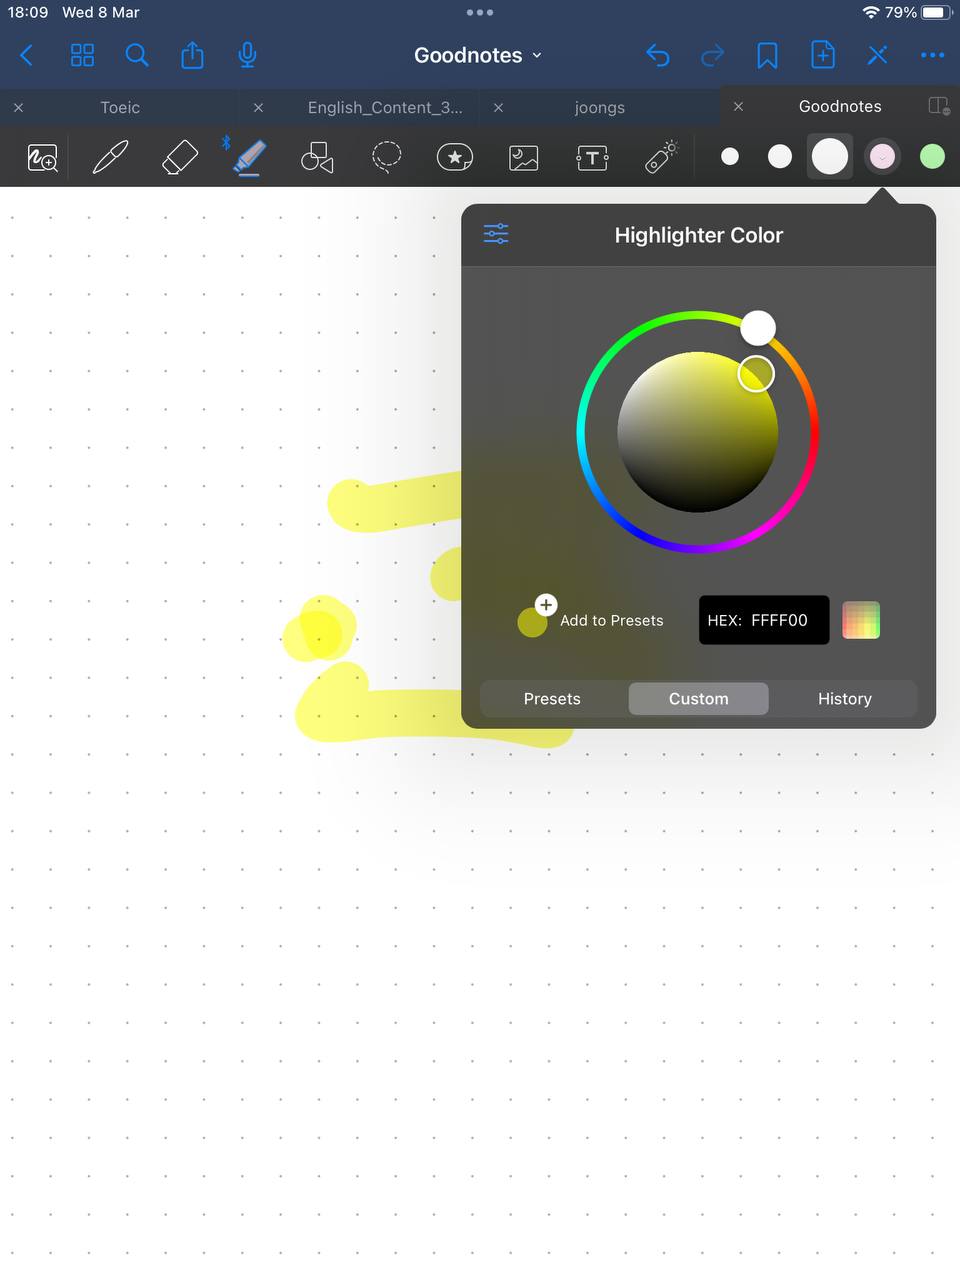Screen dimensions: 960x1280
Task: Open the Elements sticker tool
Action: [455, 157]
